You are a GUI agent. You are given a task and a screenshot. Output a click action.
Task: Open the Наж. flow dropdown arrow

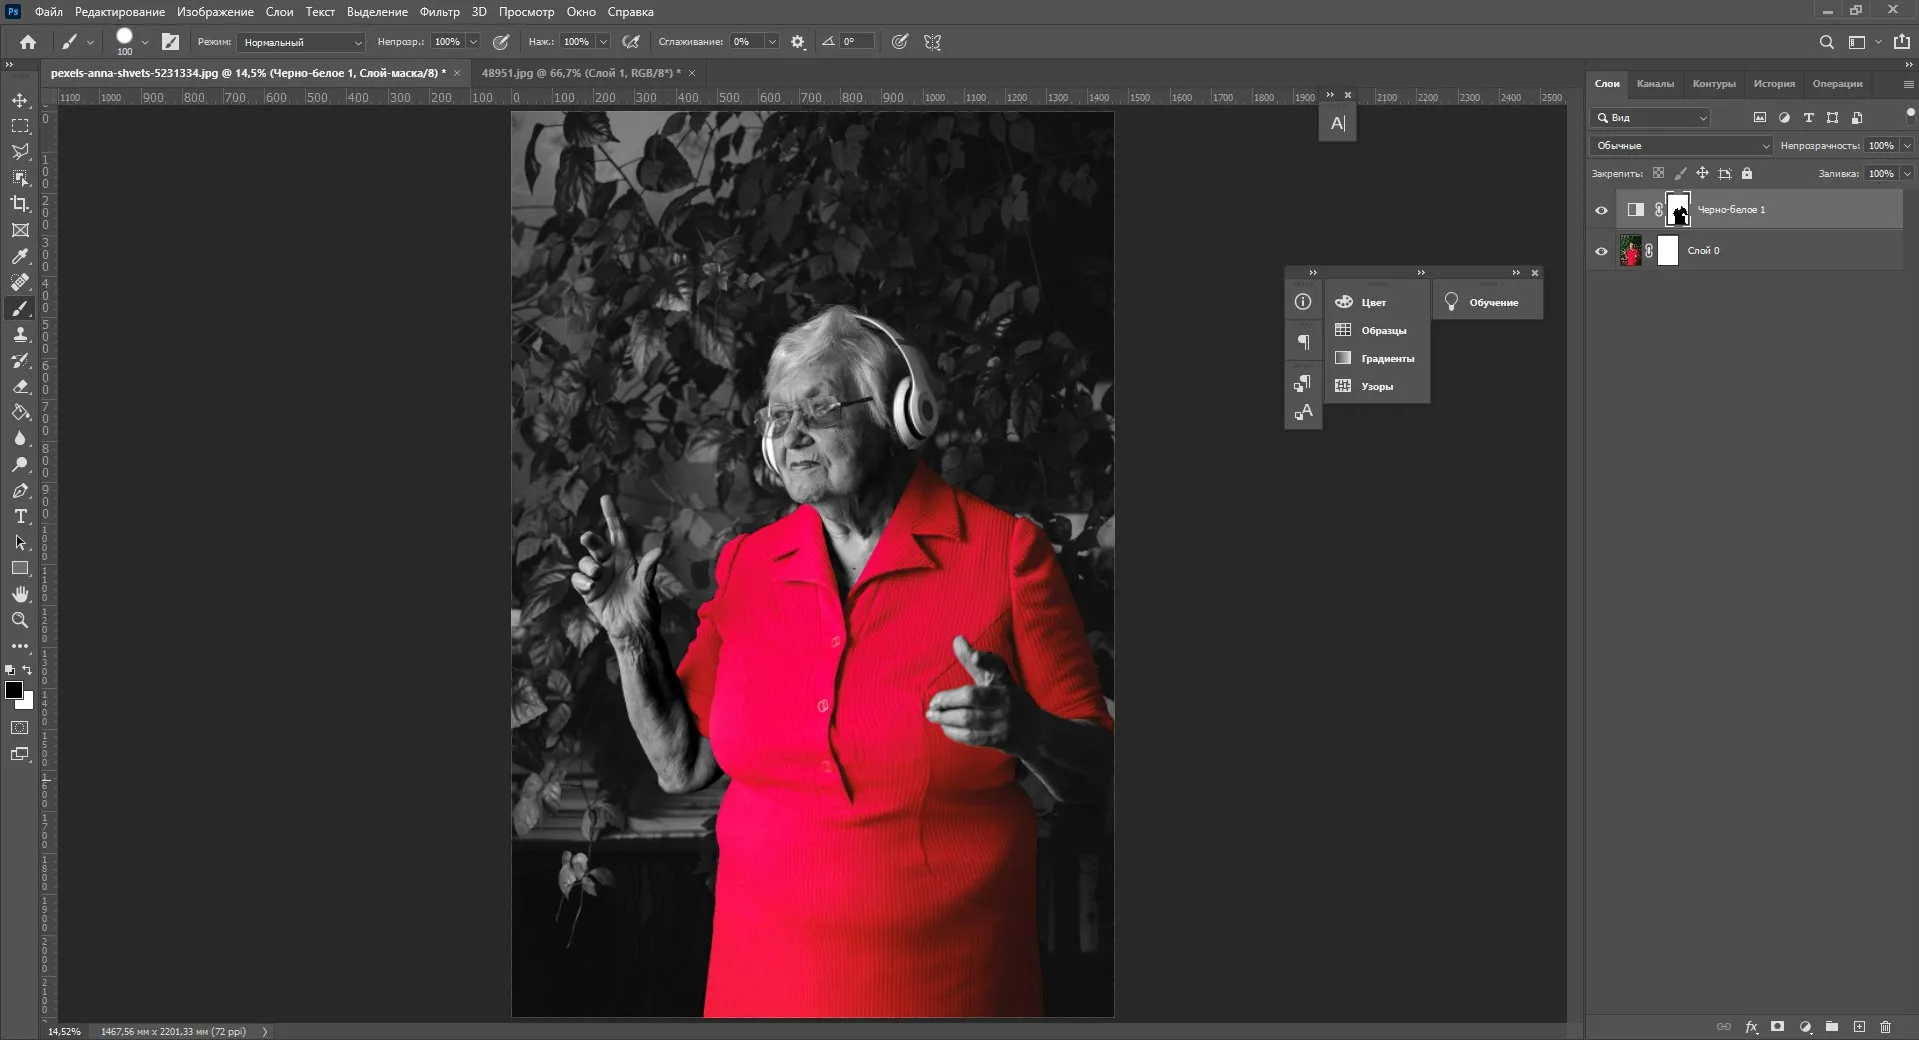coord(603,42)
